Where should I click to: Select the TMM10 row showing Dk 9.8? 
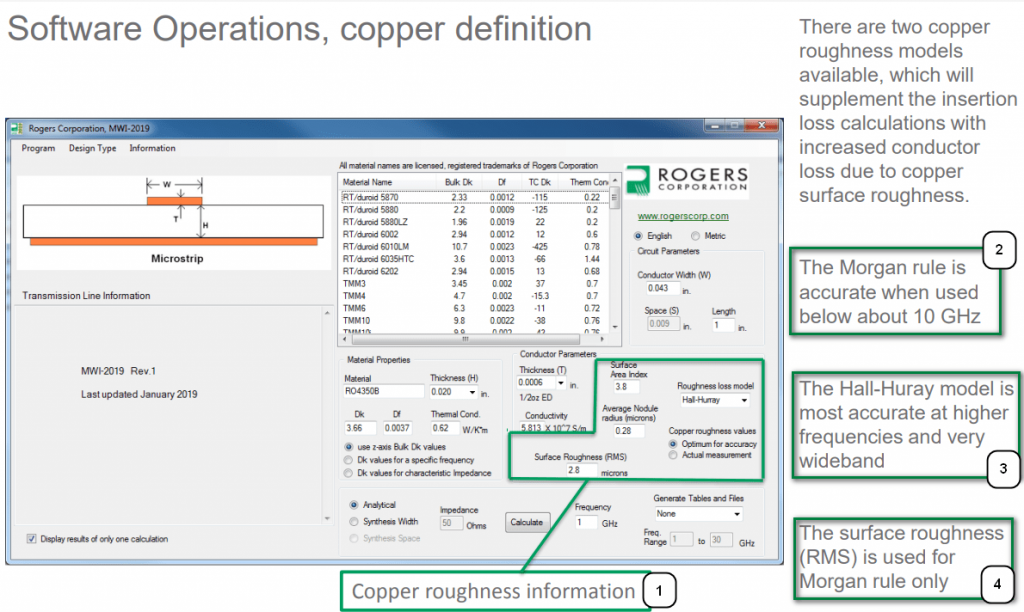(475, 321)
